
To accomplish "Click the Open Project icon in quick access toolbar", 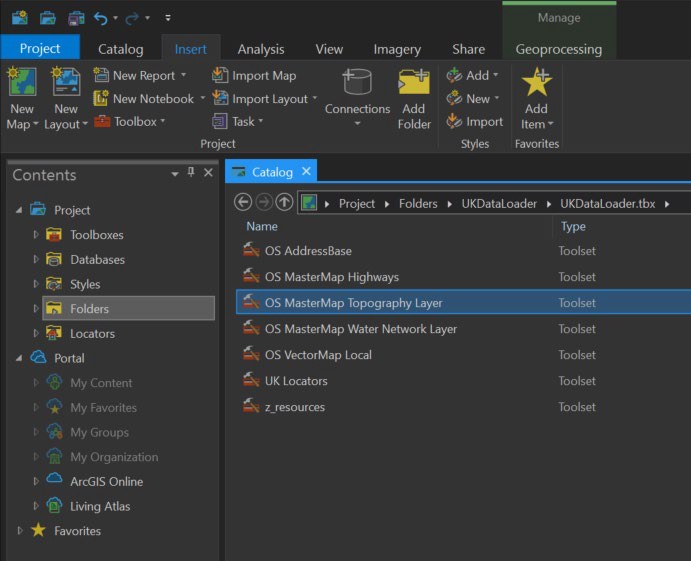I will click(x=48, y=18).
